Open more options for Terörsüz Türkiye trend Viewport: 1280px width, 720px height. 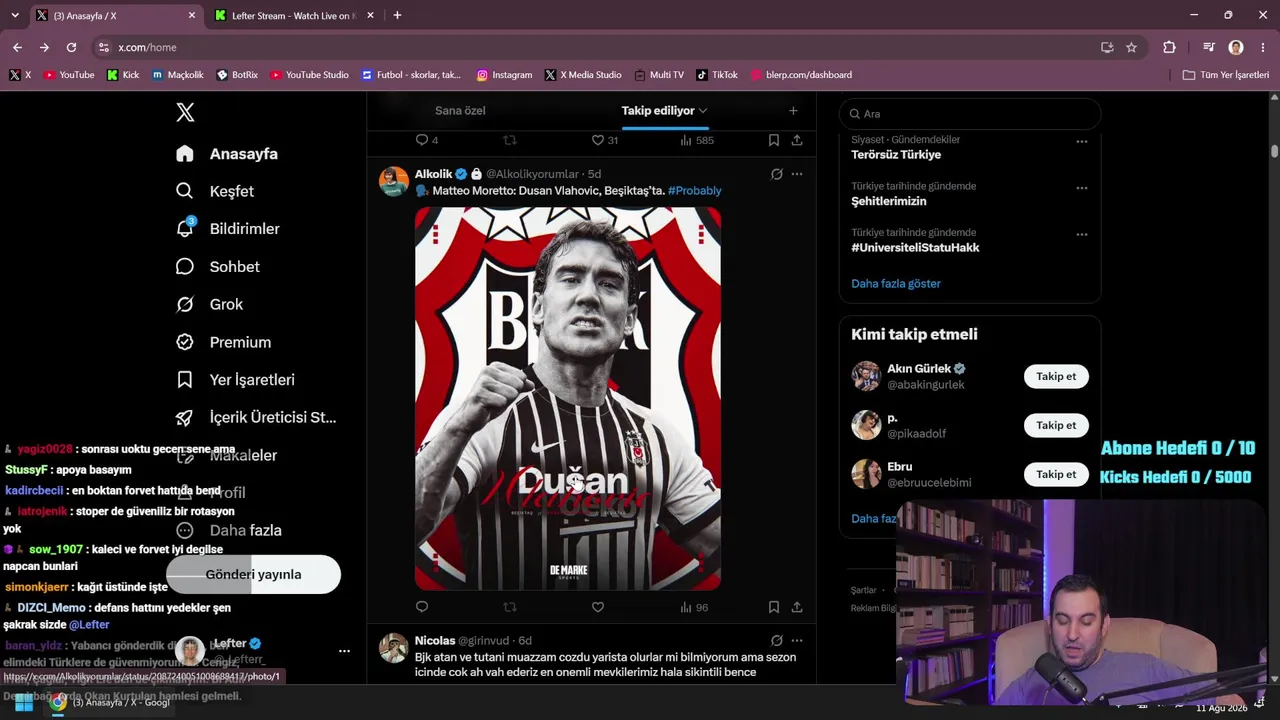[1081, 142]
